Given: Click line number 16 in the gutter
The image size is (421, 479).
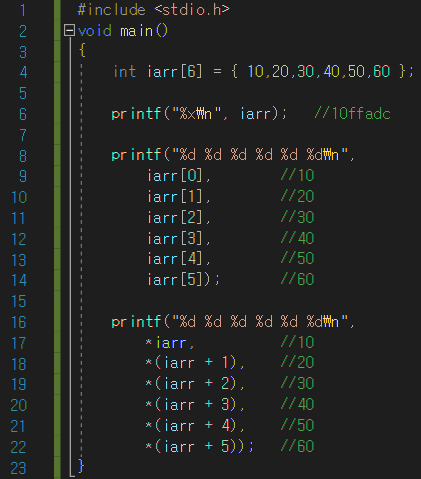Looking at the screenshot, I should (x=19, y=322).
